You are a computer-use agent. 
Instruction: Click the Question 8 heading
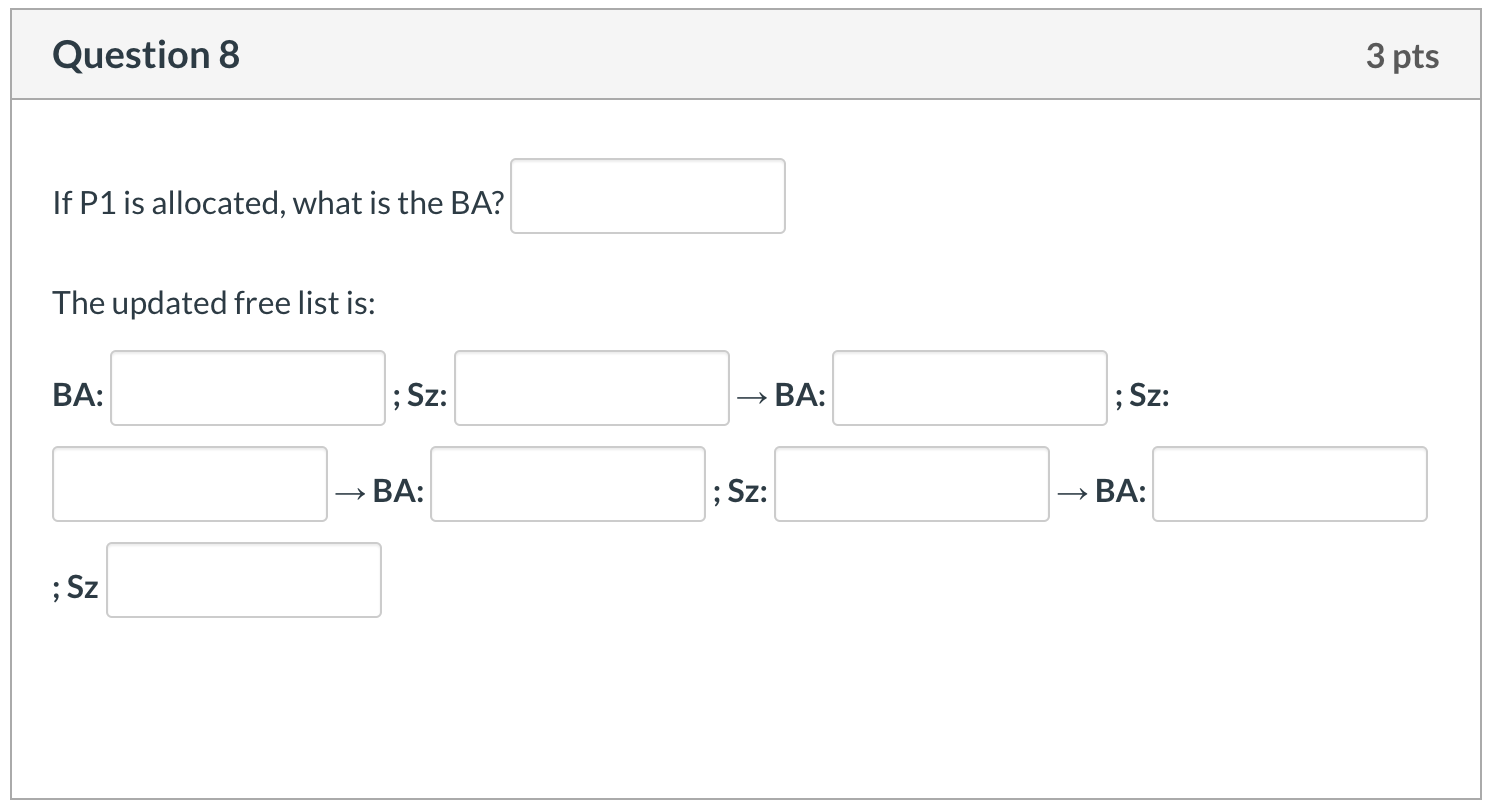click(x=146, y=55)
